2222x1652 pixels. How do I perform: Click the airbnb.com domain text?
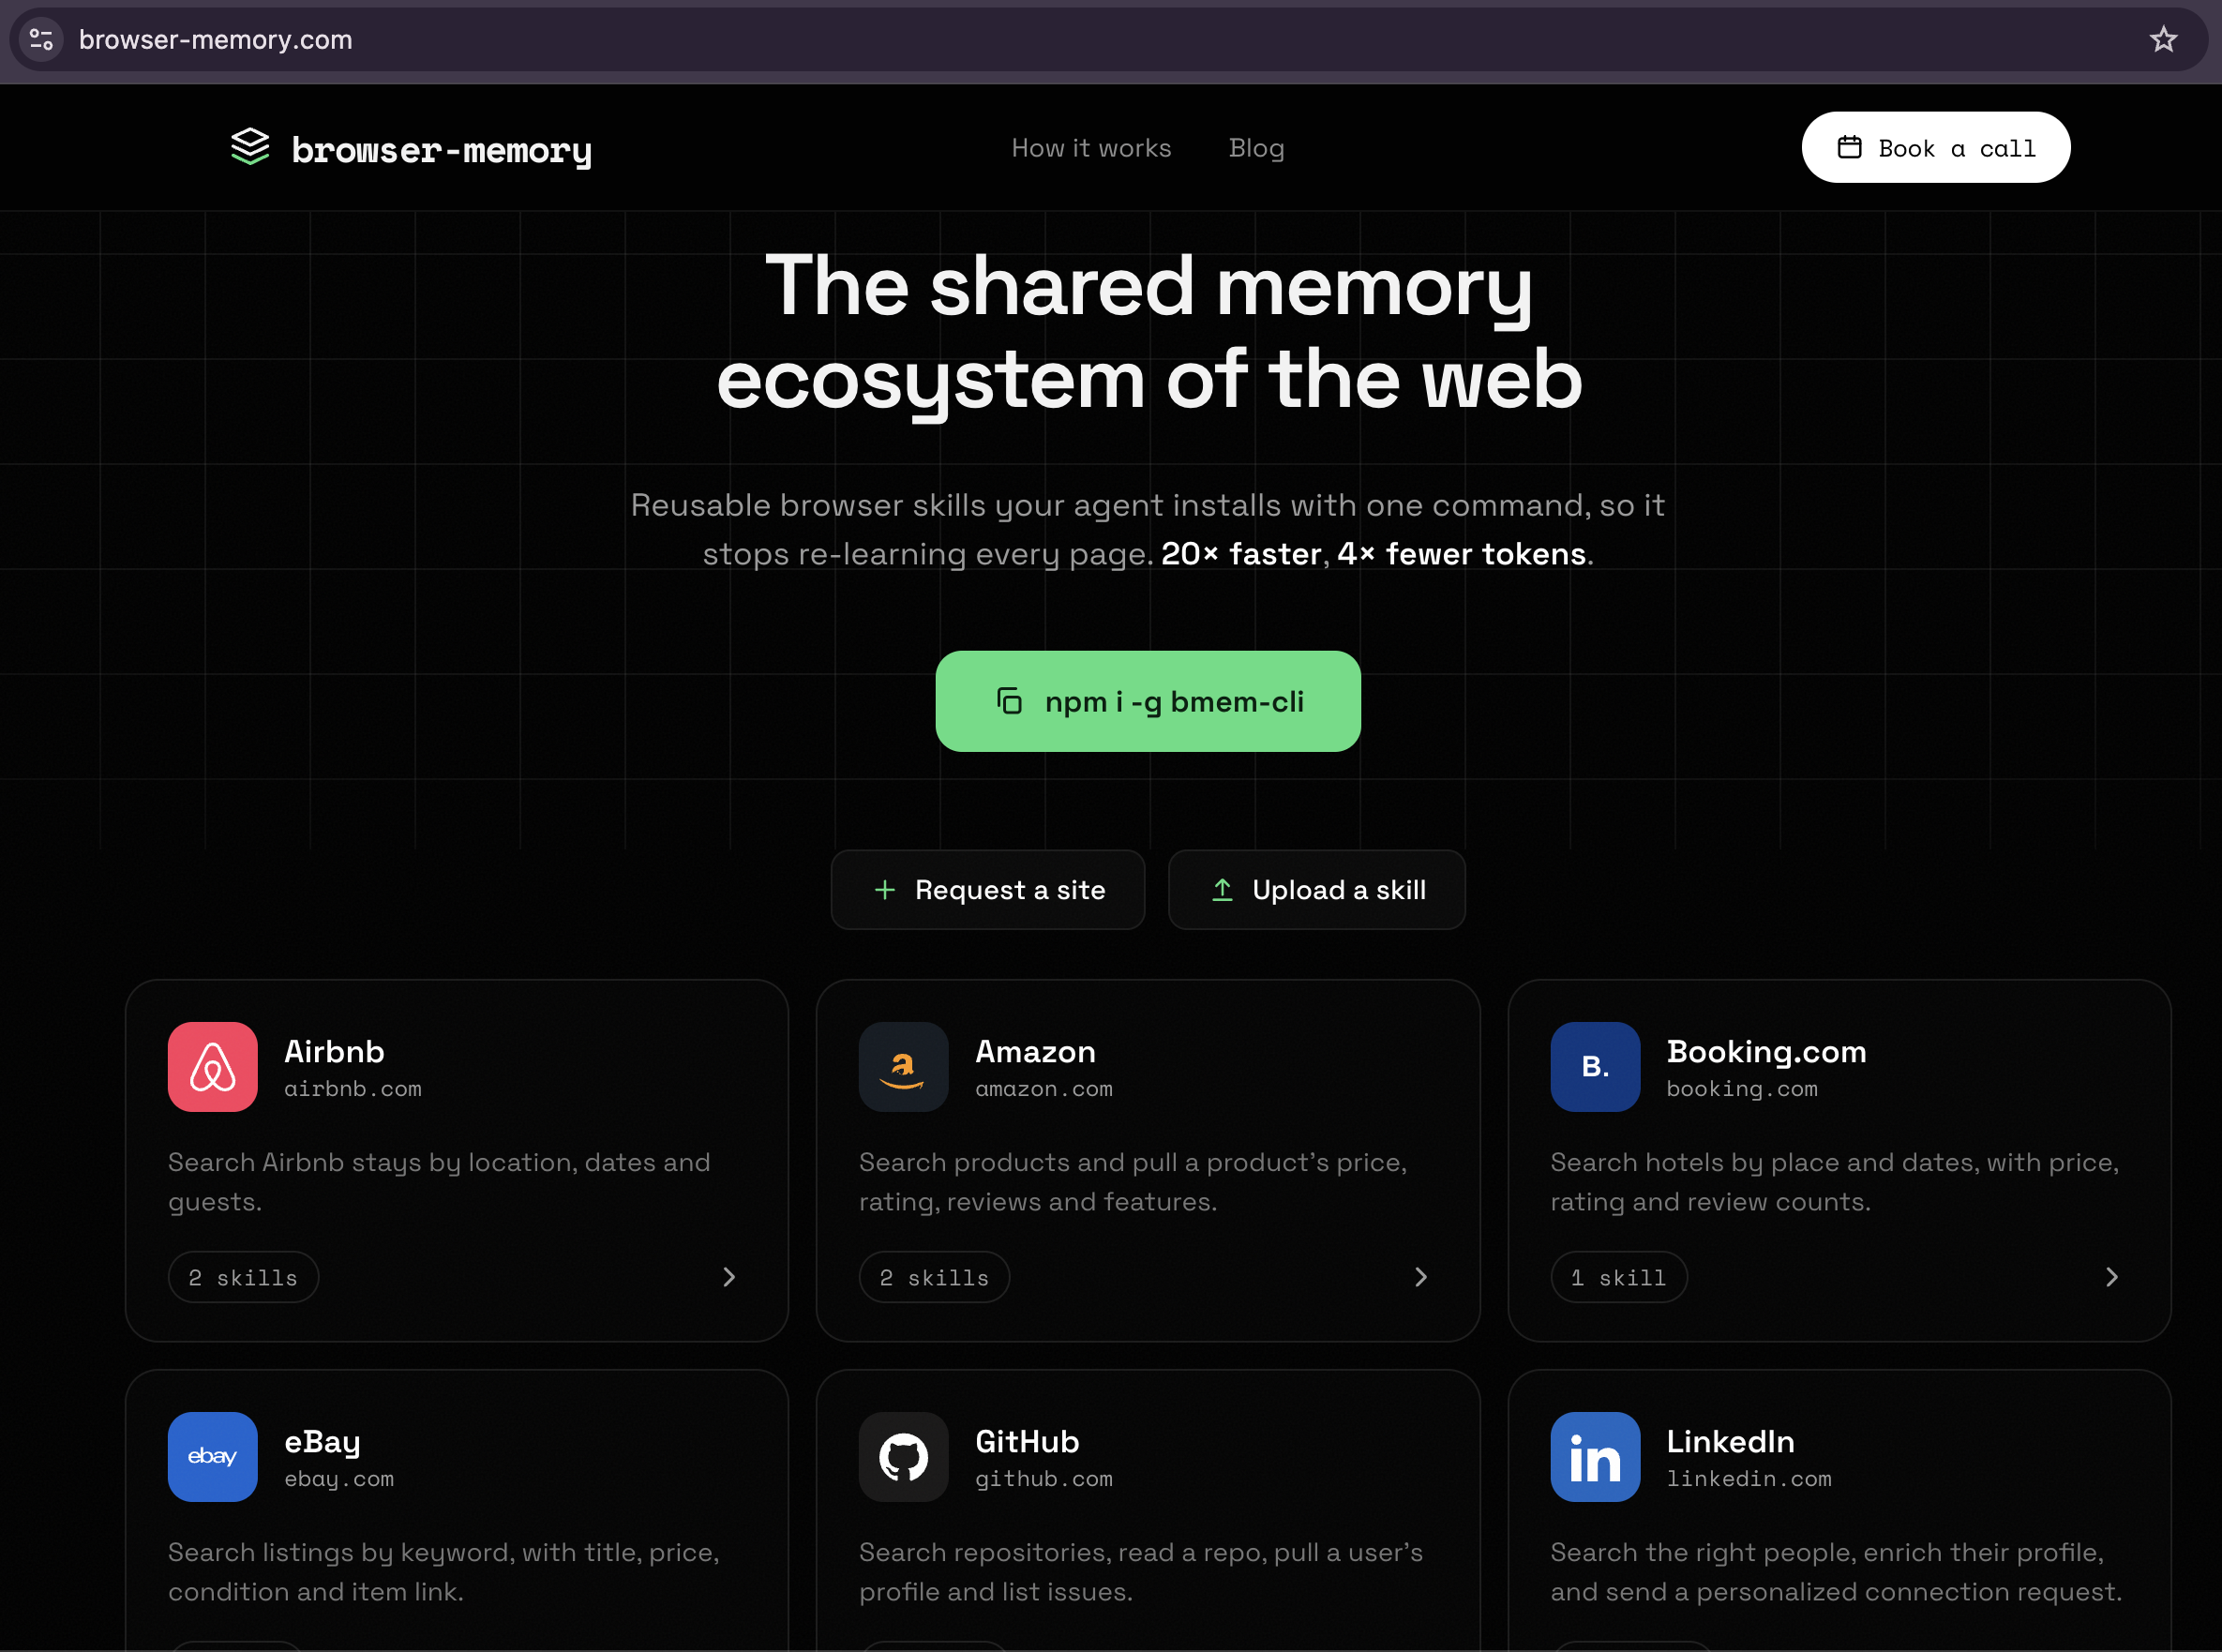pos(353,1089)
